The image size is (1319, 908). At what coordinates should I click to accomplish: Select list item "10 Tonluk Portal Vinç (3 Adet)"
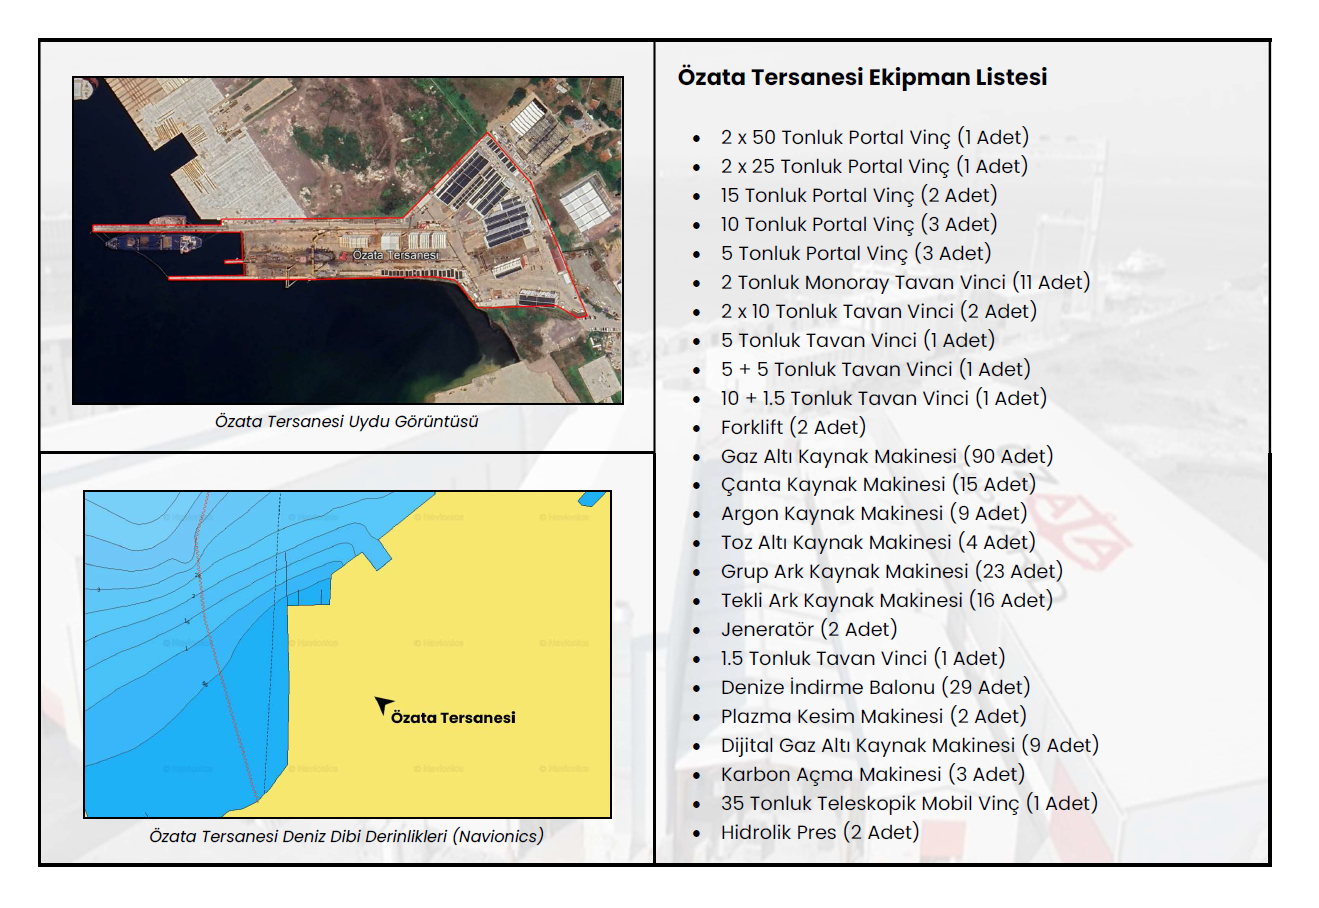point(859,224)
